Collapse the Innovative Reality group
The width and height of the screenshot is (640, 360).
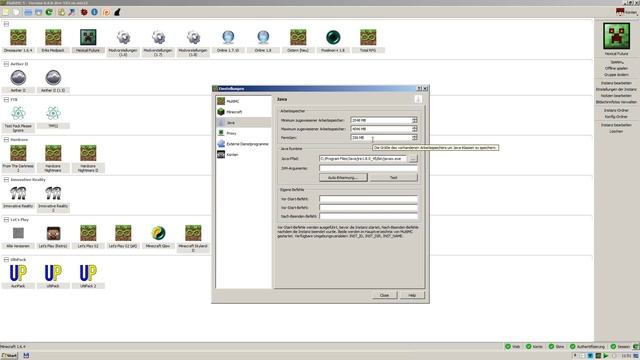[6, 180]
